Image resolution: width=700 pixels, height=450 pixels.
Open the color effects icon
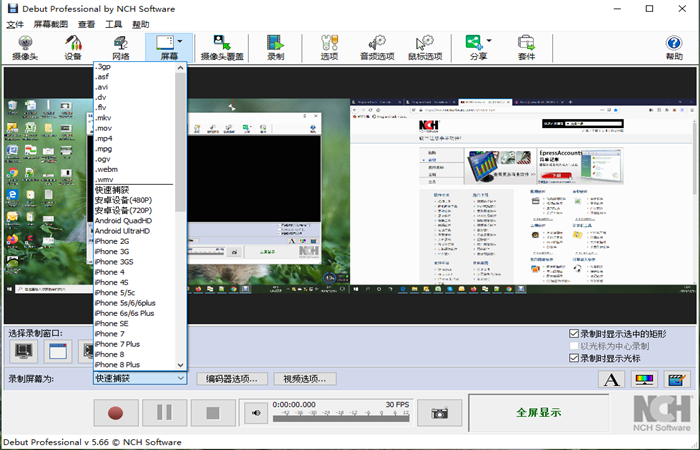(x=644, y=380)
